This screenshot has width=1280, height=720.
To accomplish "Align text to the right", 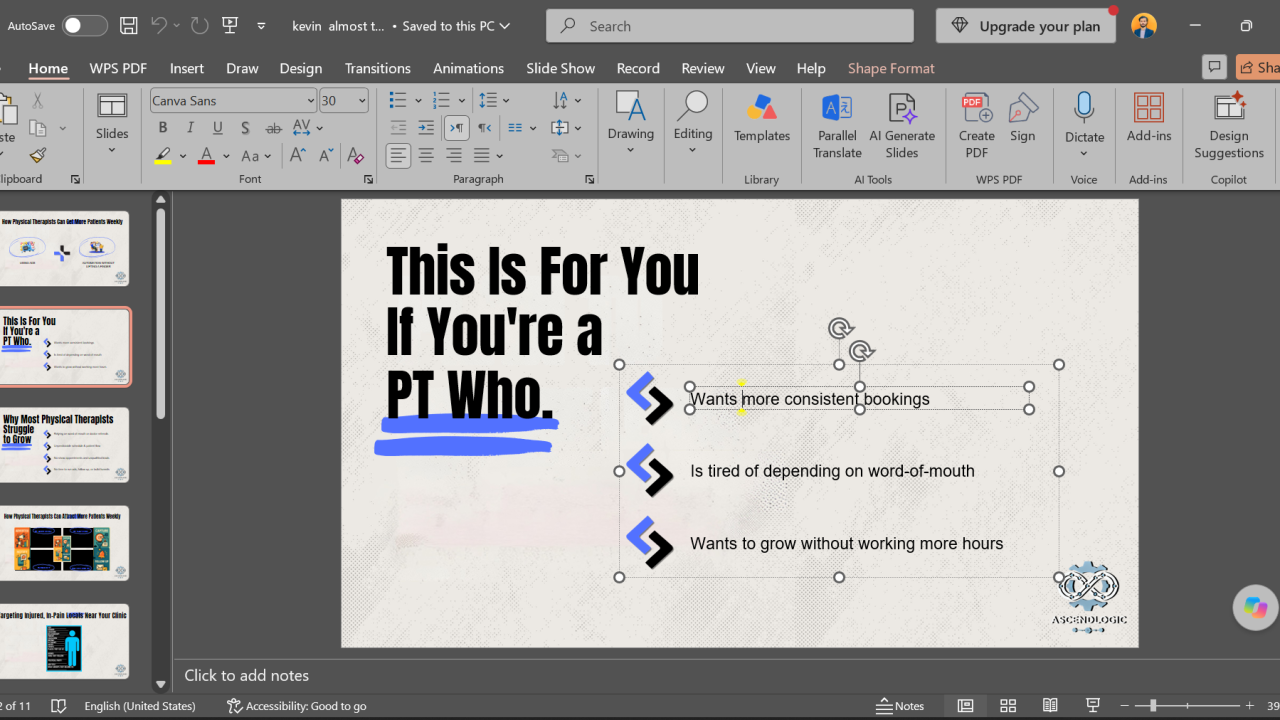I will coord(454,155).
